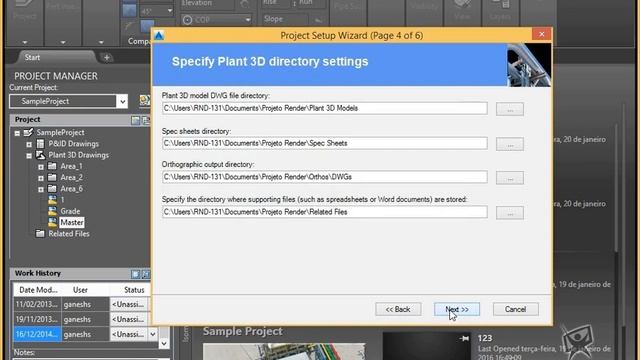Click the << Back button
The image size is (640, 360).
click(x=398, y=309)
